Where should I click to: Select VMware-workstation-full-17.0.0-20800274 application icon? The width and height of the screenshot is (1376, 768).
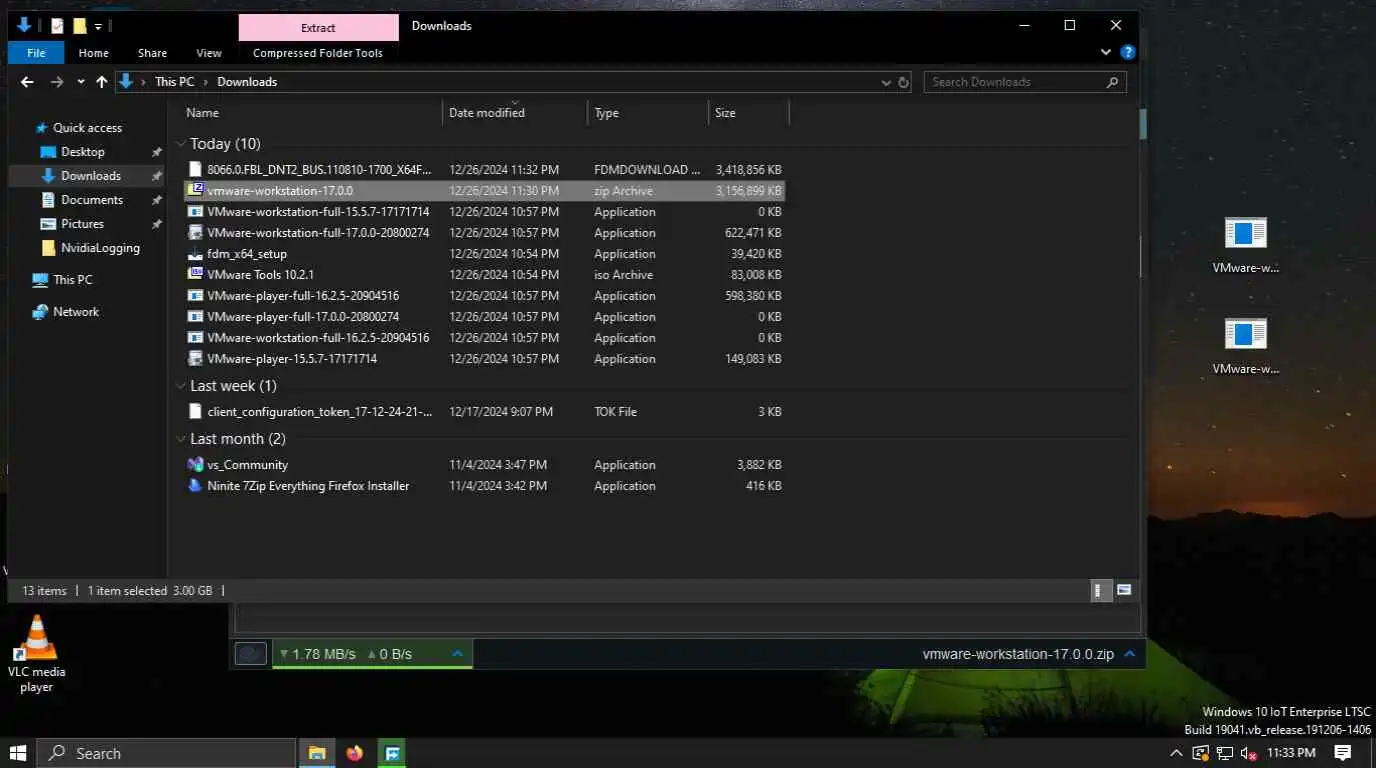(196, 233)
